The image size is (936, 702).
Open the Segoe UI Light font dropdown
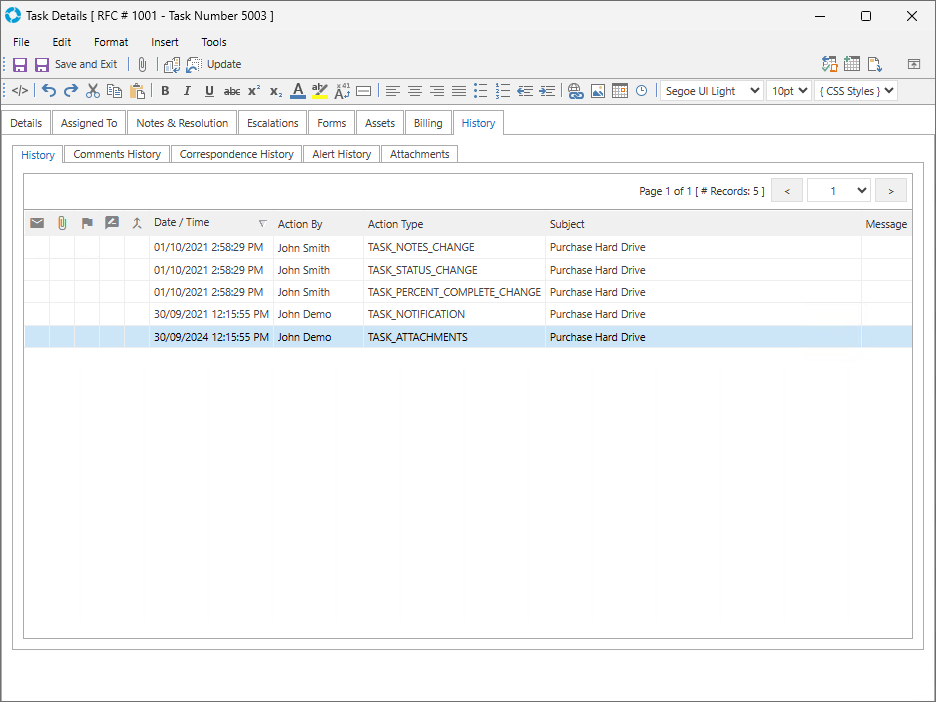pyautogui.click(x=711, y=91)
